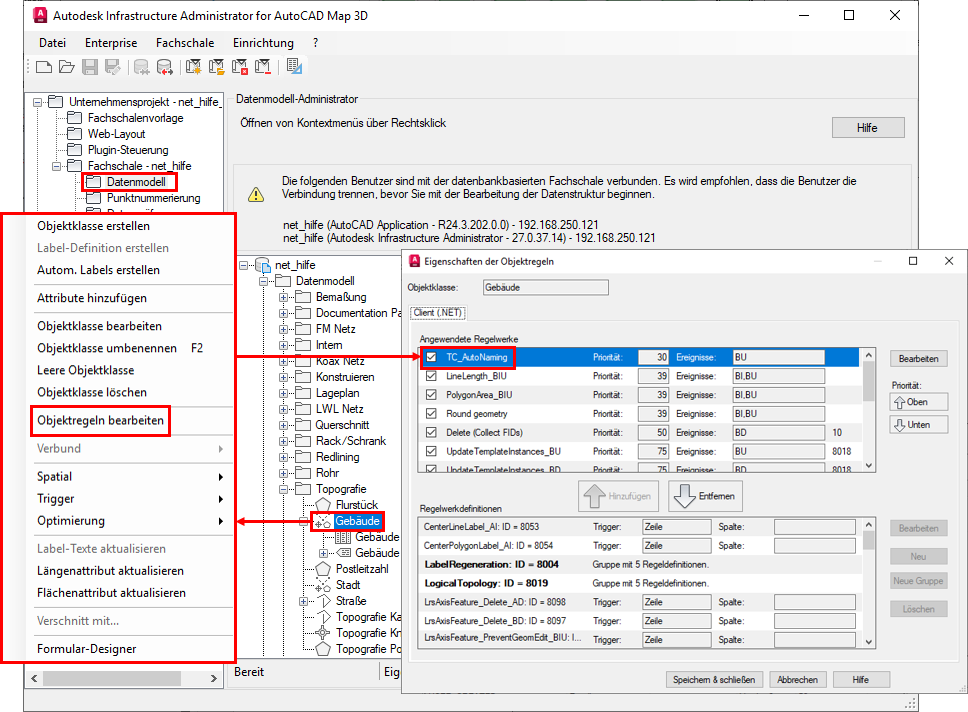This screenshot has height=712, width=968.
Task: Click the Oben up-arrow priority button
Action: pos(918,402)
